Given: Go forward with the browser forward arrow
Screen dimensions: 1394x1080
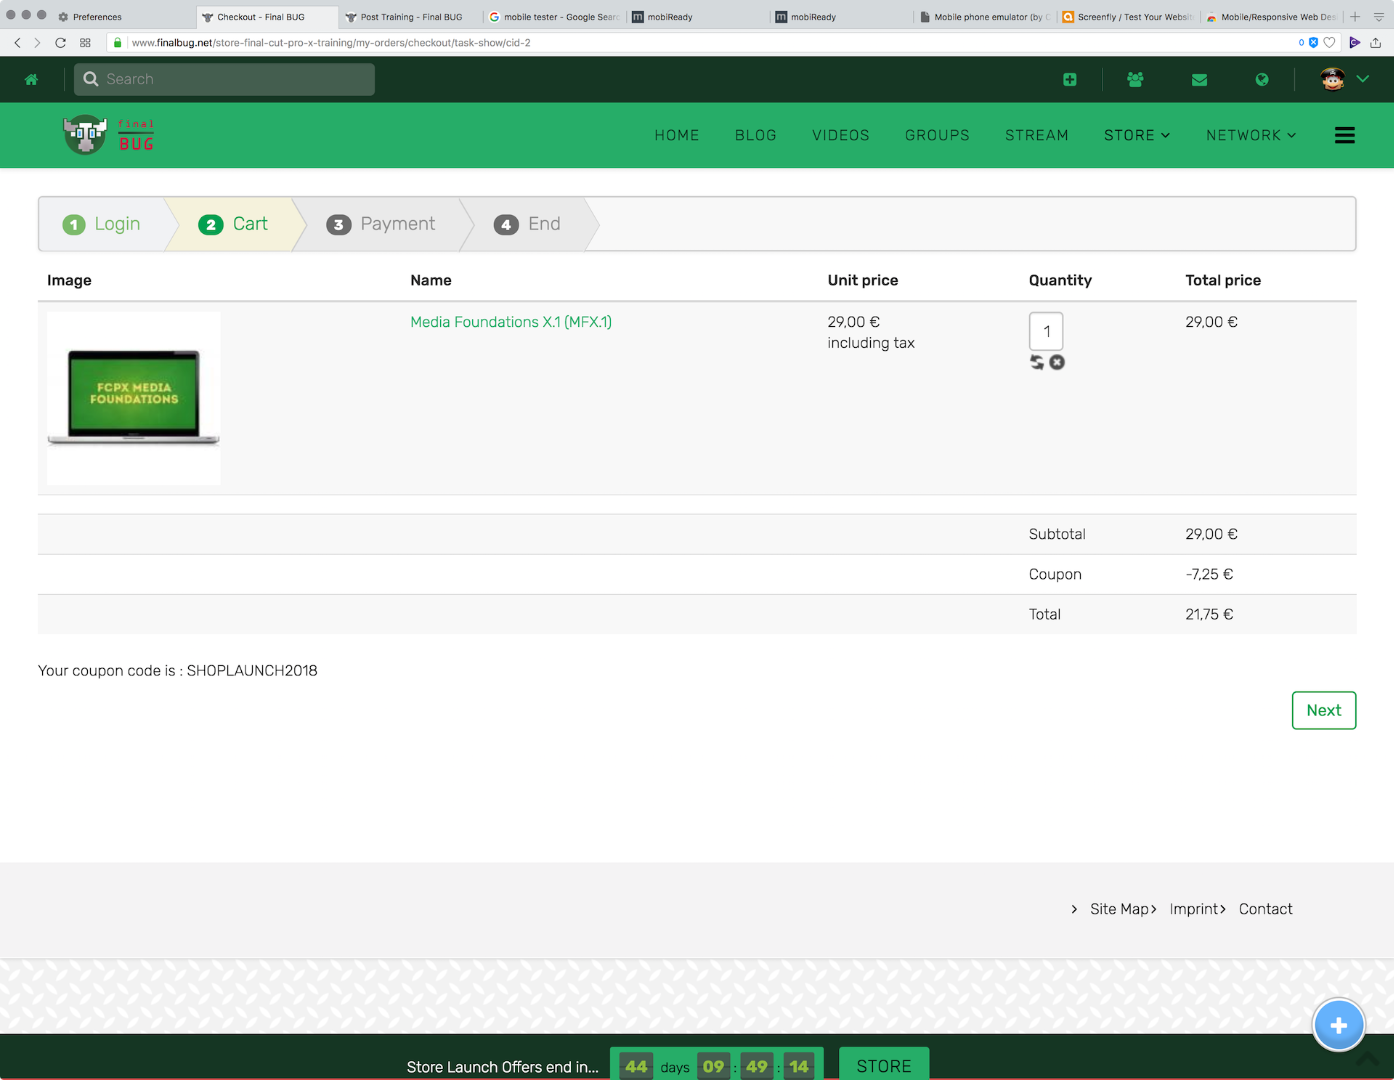Looking at the screenshot, I should [37, 43].
